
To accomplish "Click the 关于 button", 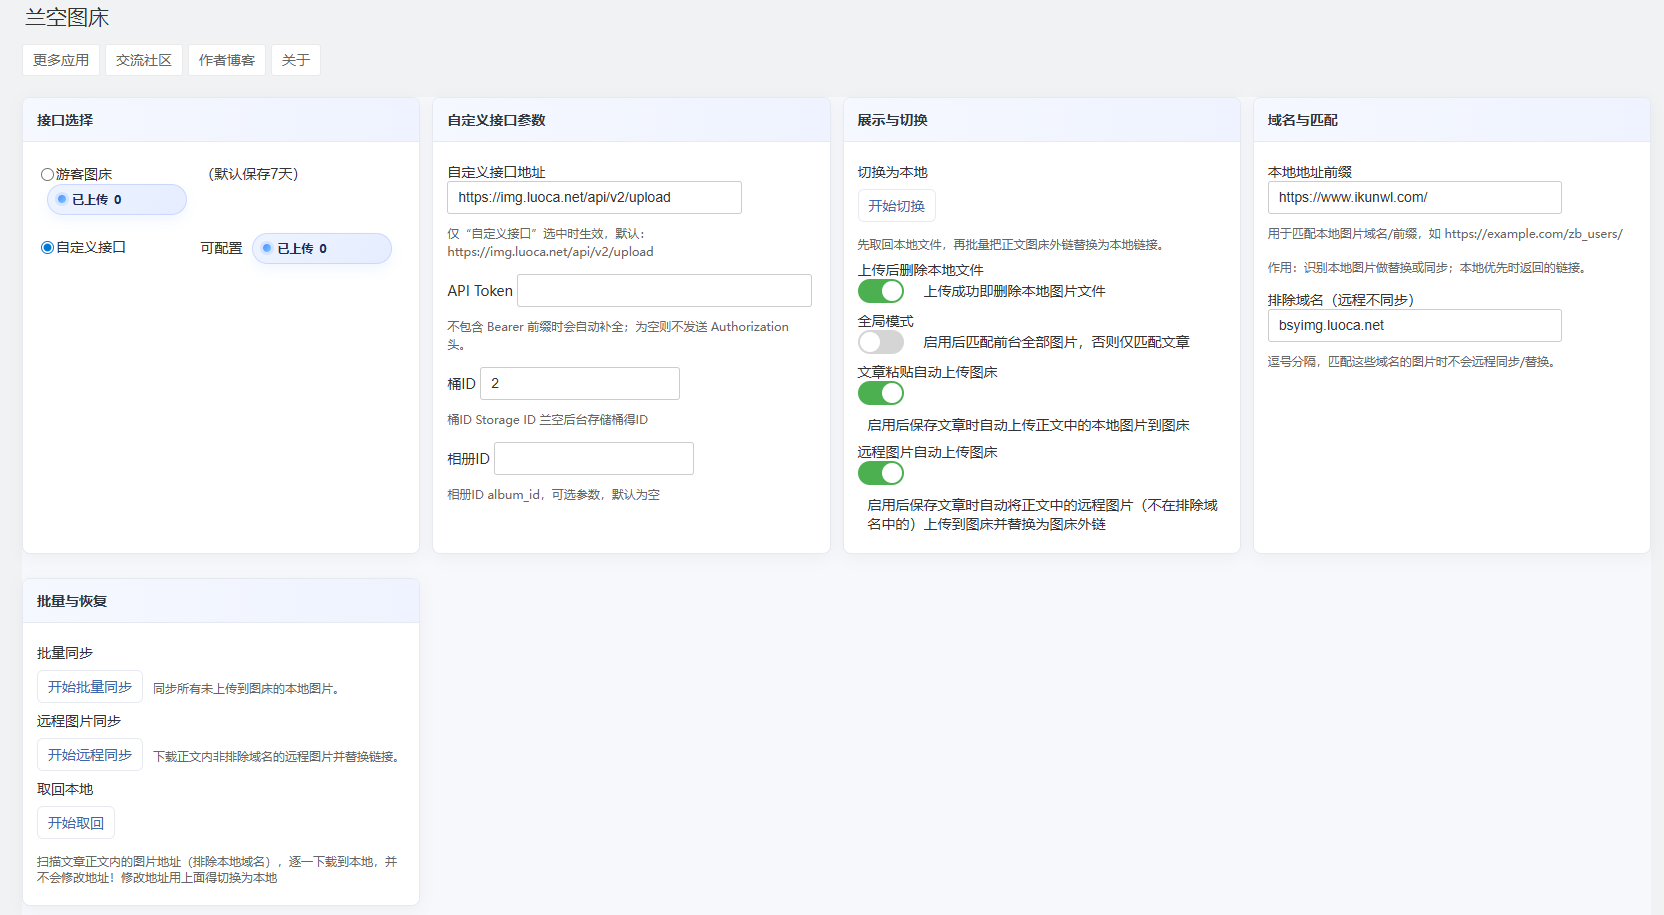I will coord(296,60).
